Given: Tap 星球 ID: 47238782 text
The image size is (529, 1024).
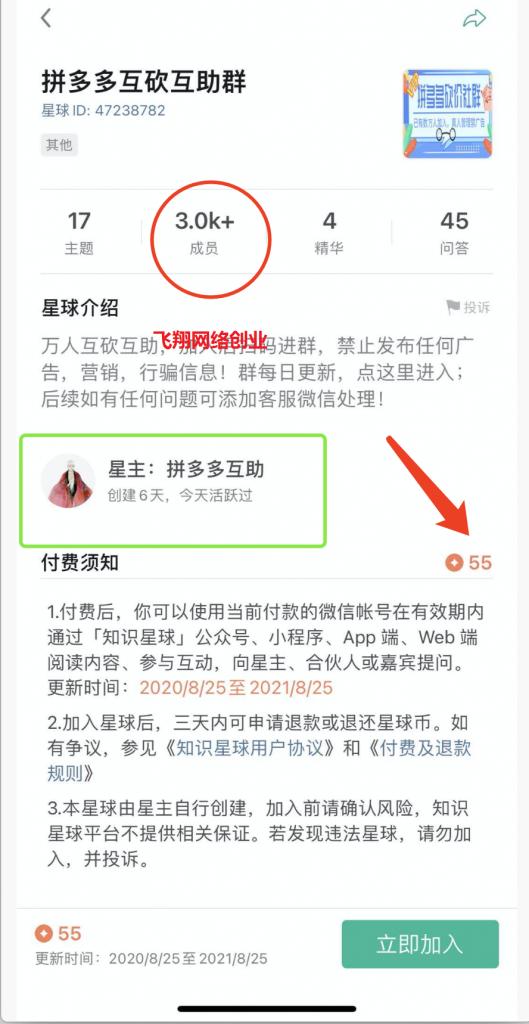Looking at the screenshot, I should point(103,110).
